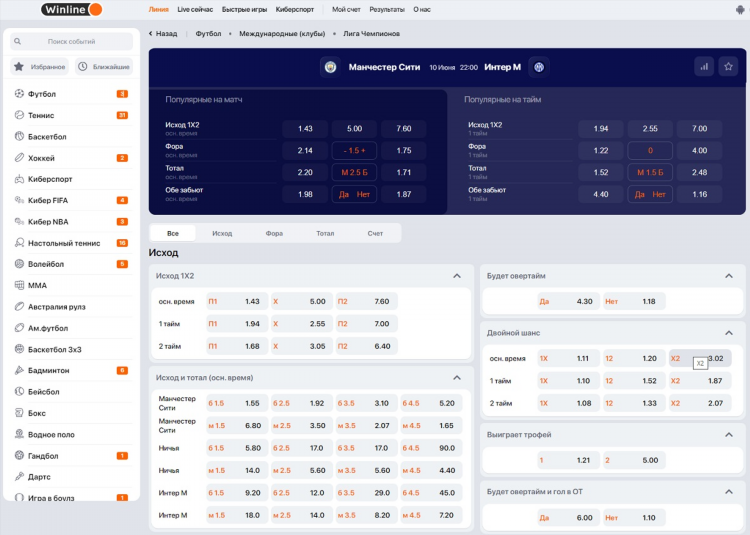Screen dimensions: 750x535
Task: Open О нас menu item
Action: click(x=422, y=10)
